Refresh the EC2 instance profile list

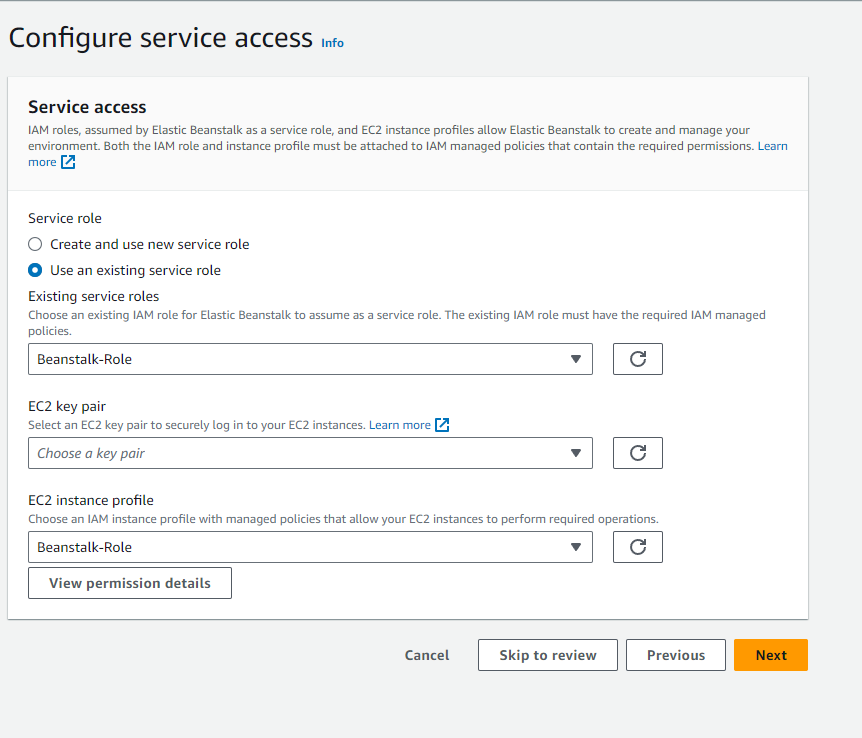pos(637,547)
